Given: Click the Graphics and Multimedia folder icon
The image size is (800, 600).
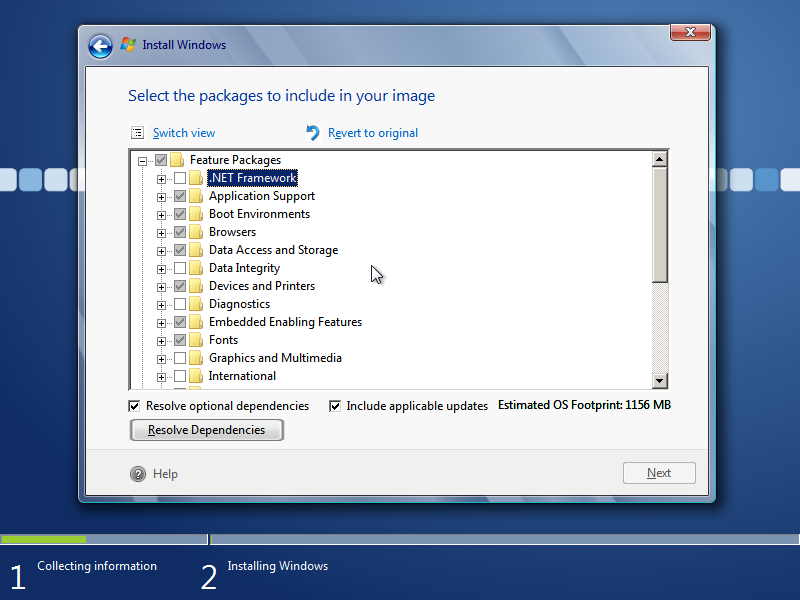Looking at the screenshot, I should [196, 358].
